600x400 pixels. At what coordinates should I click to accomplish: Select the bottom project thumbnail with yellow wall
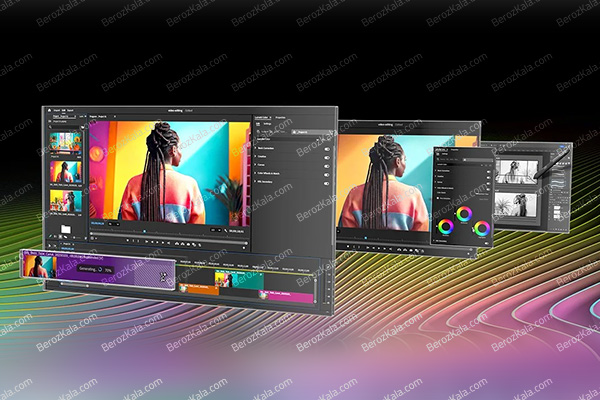click(66, 201)
